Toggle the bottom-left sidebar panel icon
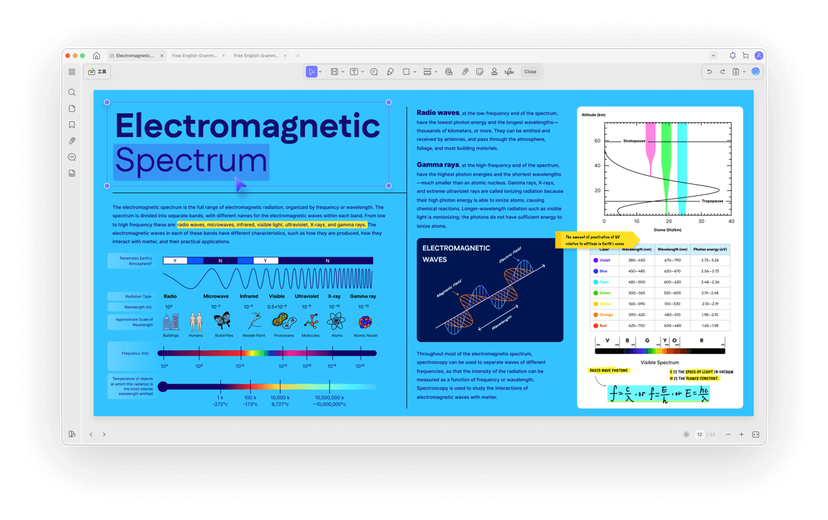This screenshot has width=828, height=520. pos(72,434)
